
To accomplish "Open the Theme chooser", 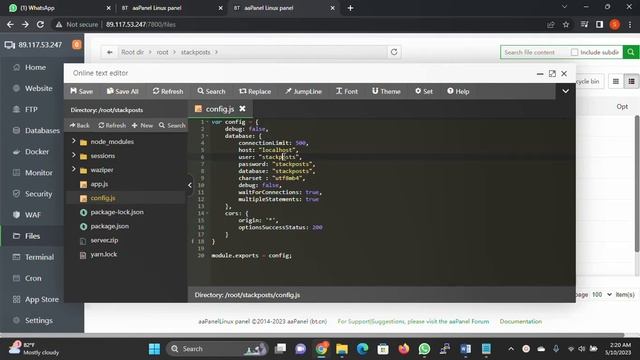I will coord(386,91).
